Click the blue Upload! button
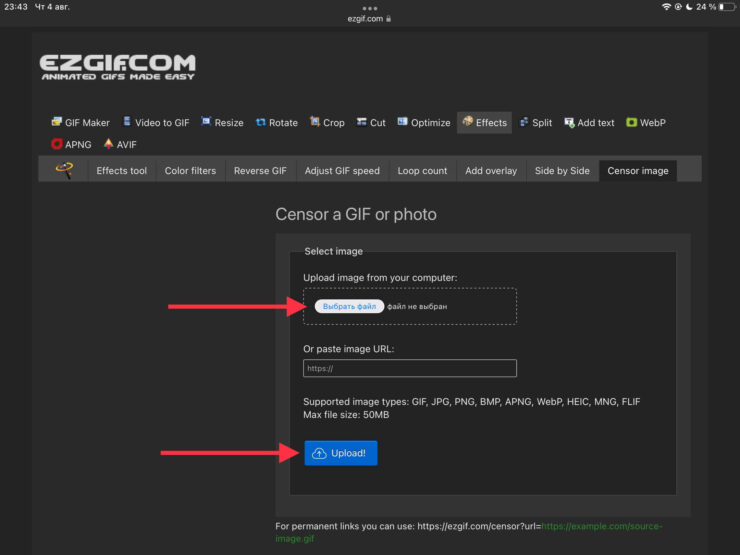 [341, 453]
